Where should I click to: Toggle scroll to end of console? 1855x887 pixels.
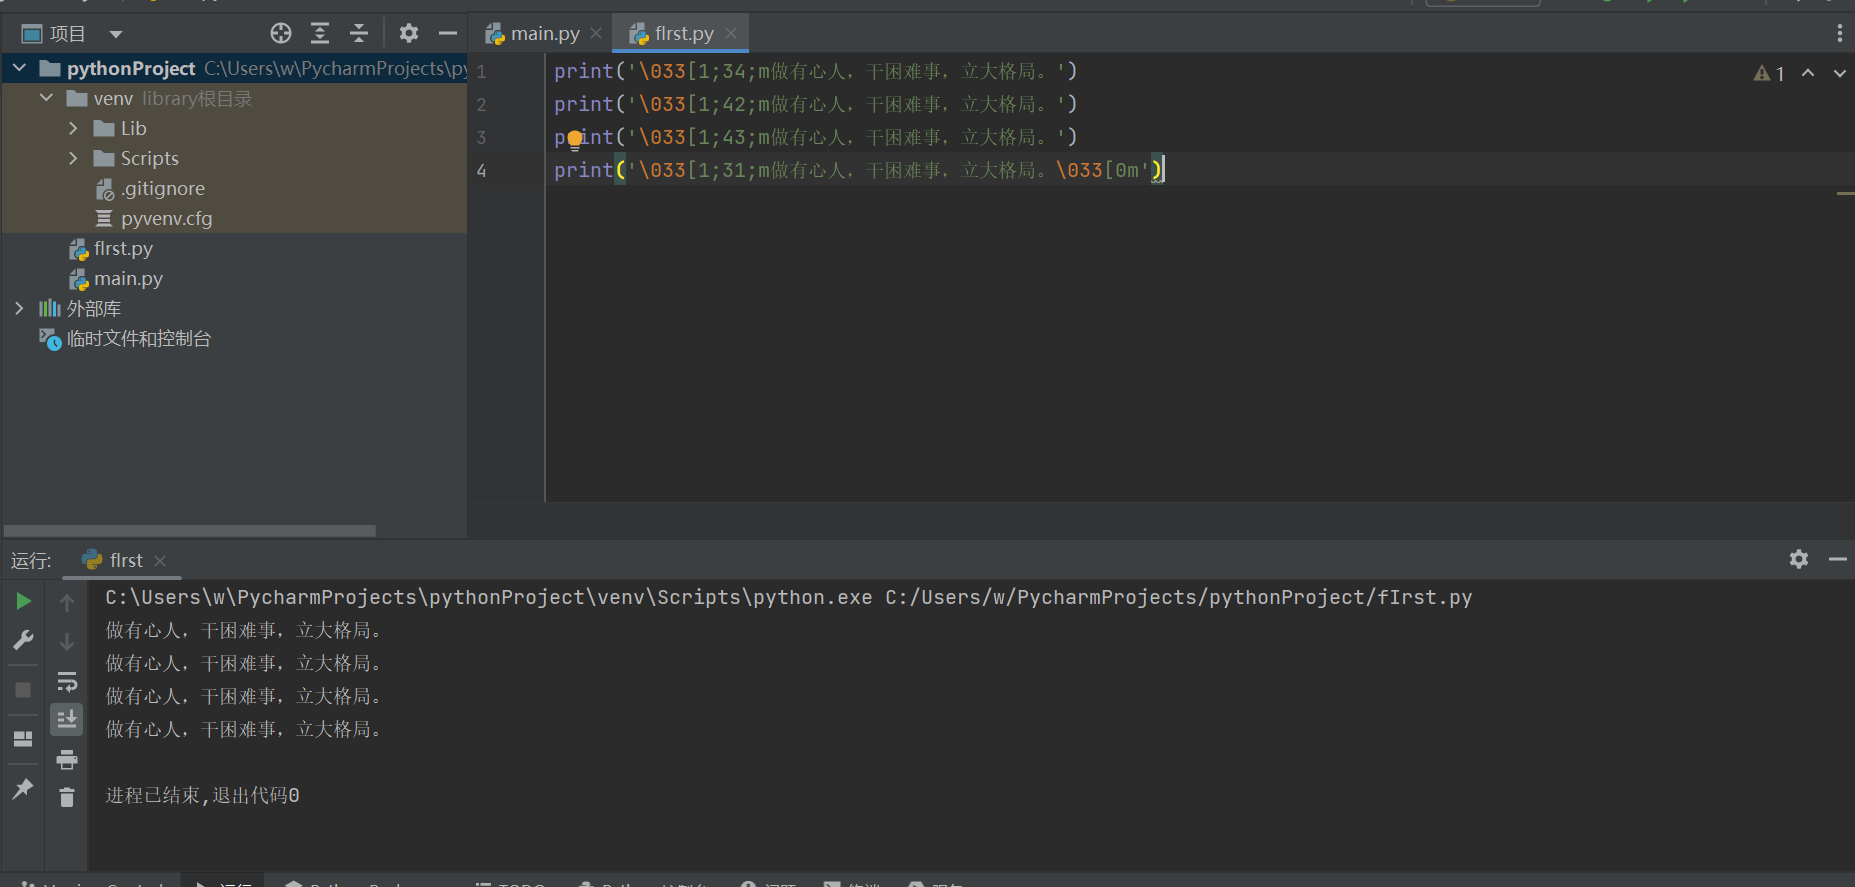67,719
